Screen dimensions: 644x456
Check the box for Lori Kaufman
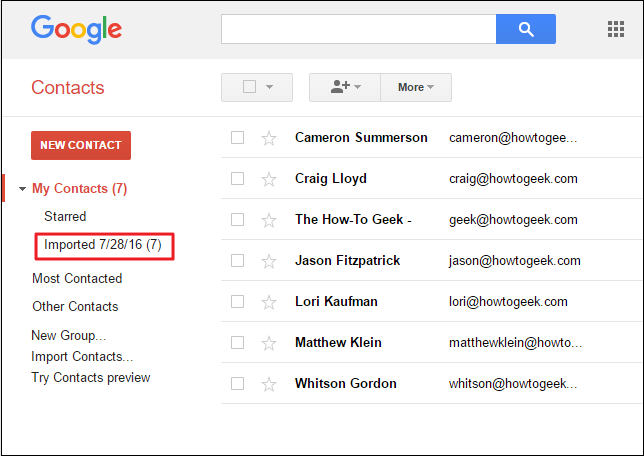(237, 302)
